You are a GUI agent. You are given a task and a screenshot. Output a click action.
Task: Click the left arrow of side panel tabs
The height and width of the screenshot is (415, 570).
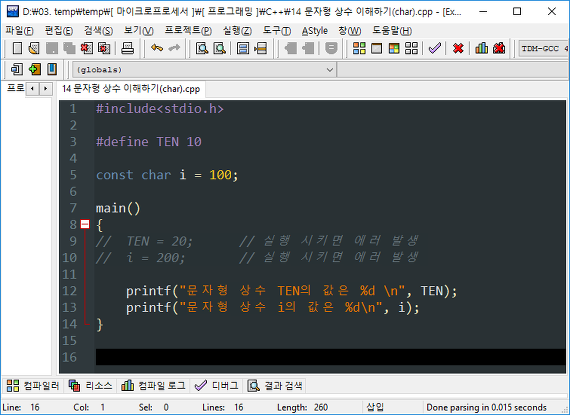(32, 89)
